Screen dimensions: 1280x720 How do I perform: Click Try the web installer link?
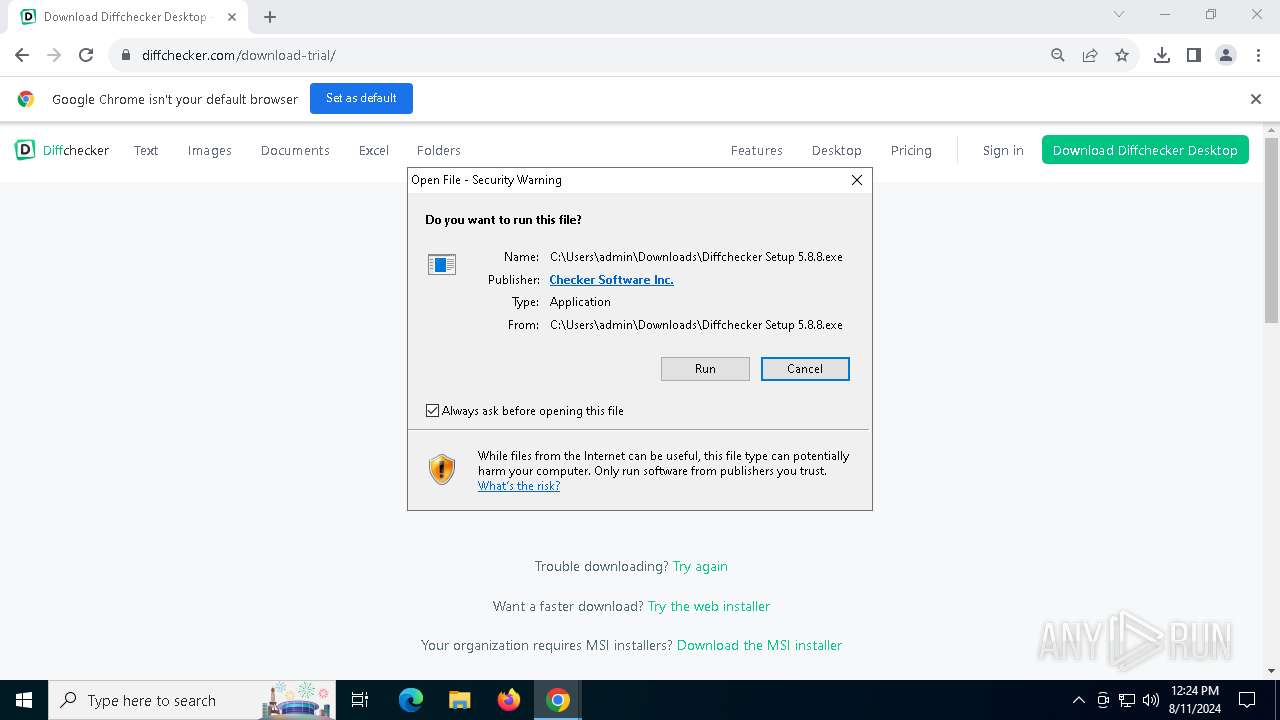[x=709, y=606]
